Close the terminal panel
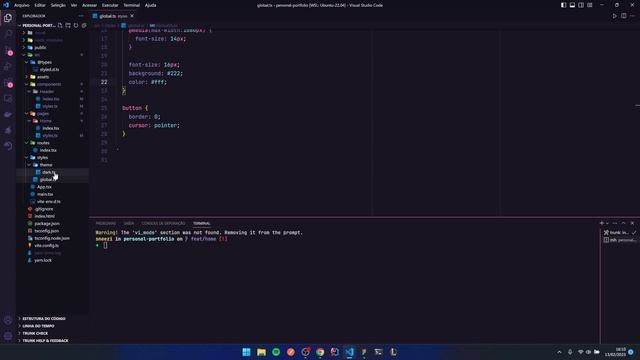The width and height of the screenshot is (640, 360). pos(632,223)
